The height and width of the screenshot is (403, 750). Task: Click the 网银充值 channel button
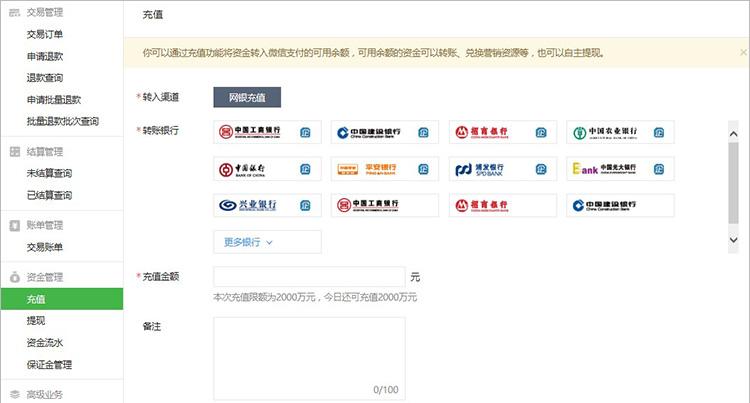(247, 97)
